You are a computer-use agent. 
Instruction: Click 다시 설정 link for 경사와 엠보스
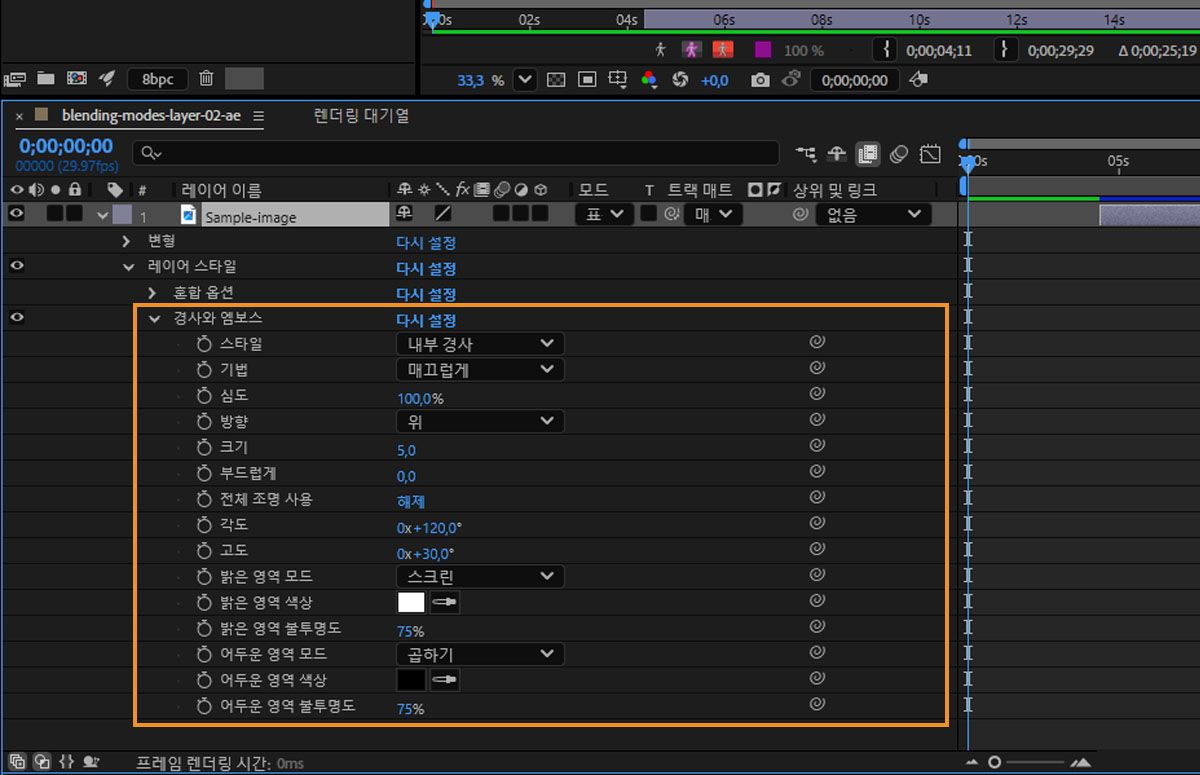click(426, 320)
